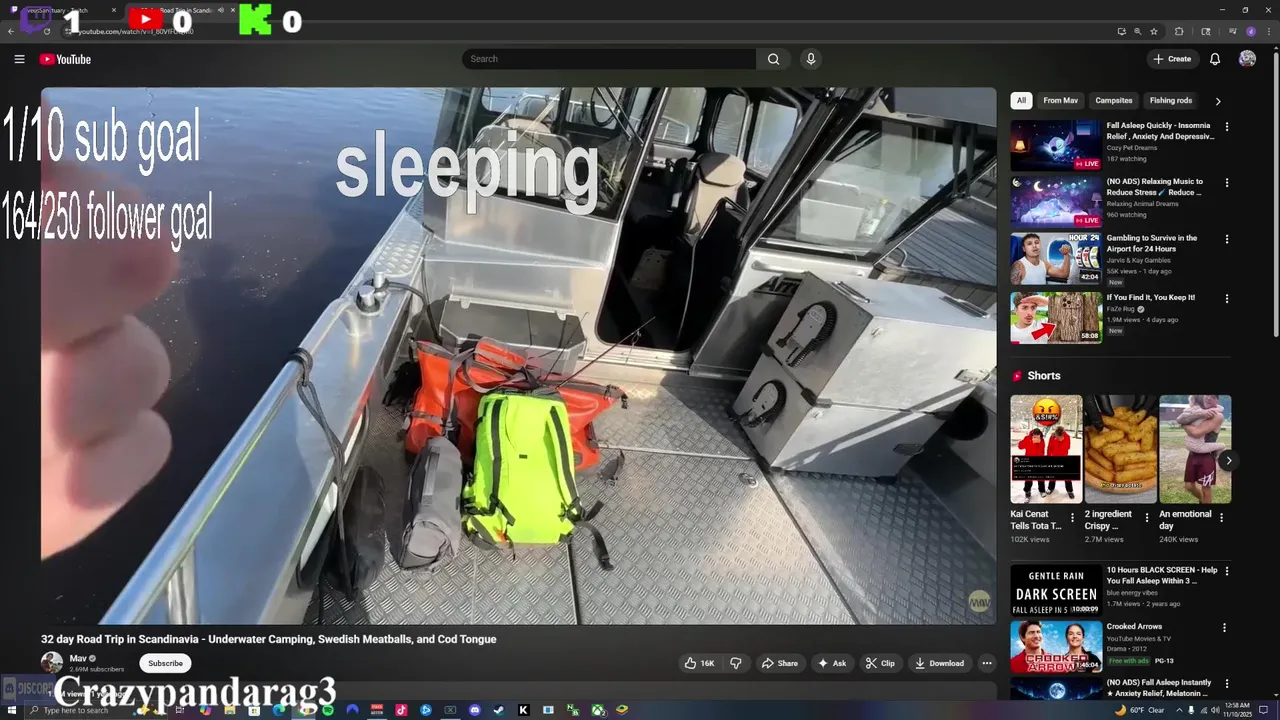This screenshot has height=720, width=1280.
Task: Open the Kick app taskbar icon
Action: pos(524,710)
